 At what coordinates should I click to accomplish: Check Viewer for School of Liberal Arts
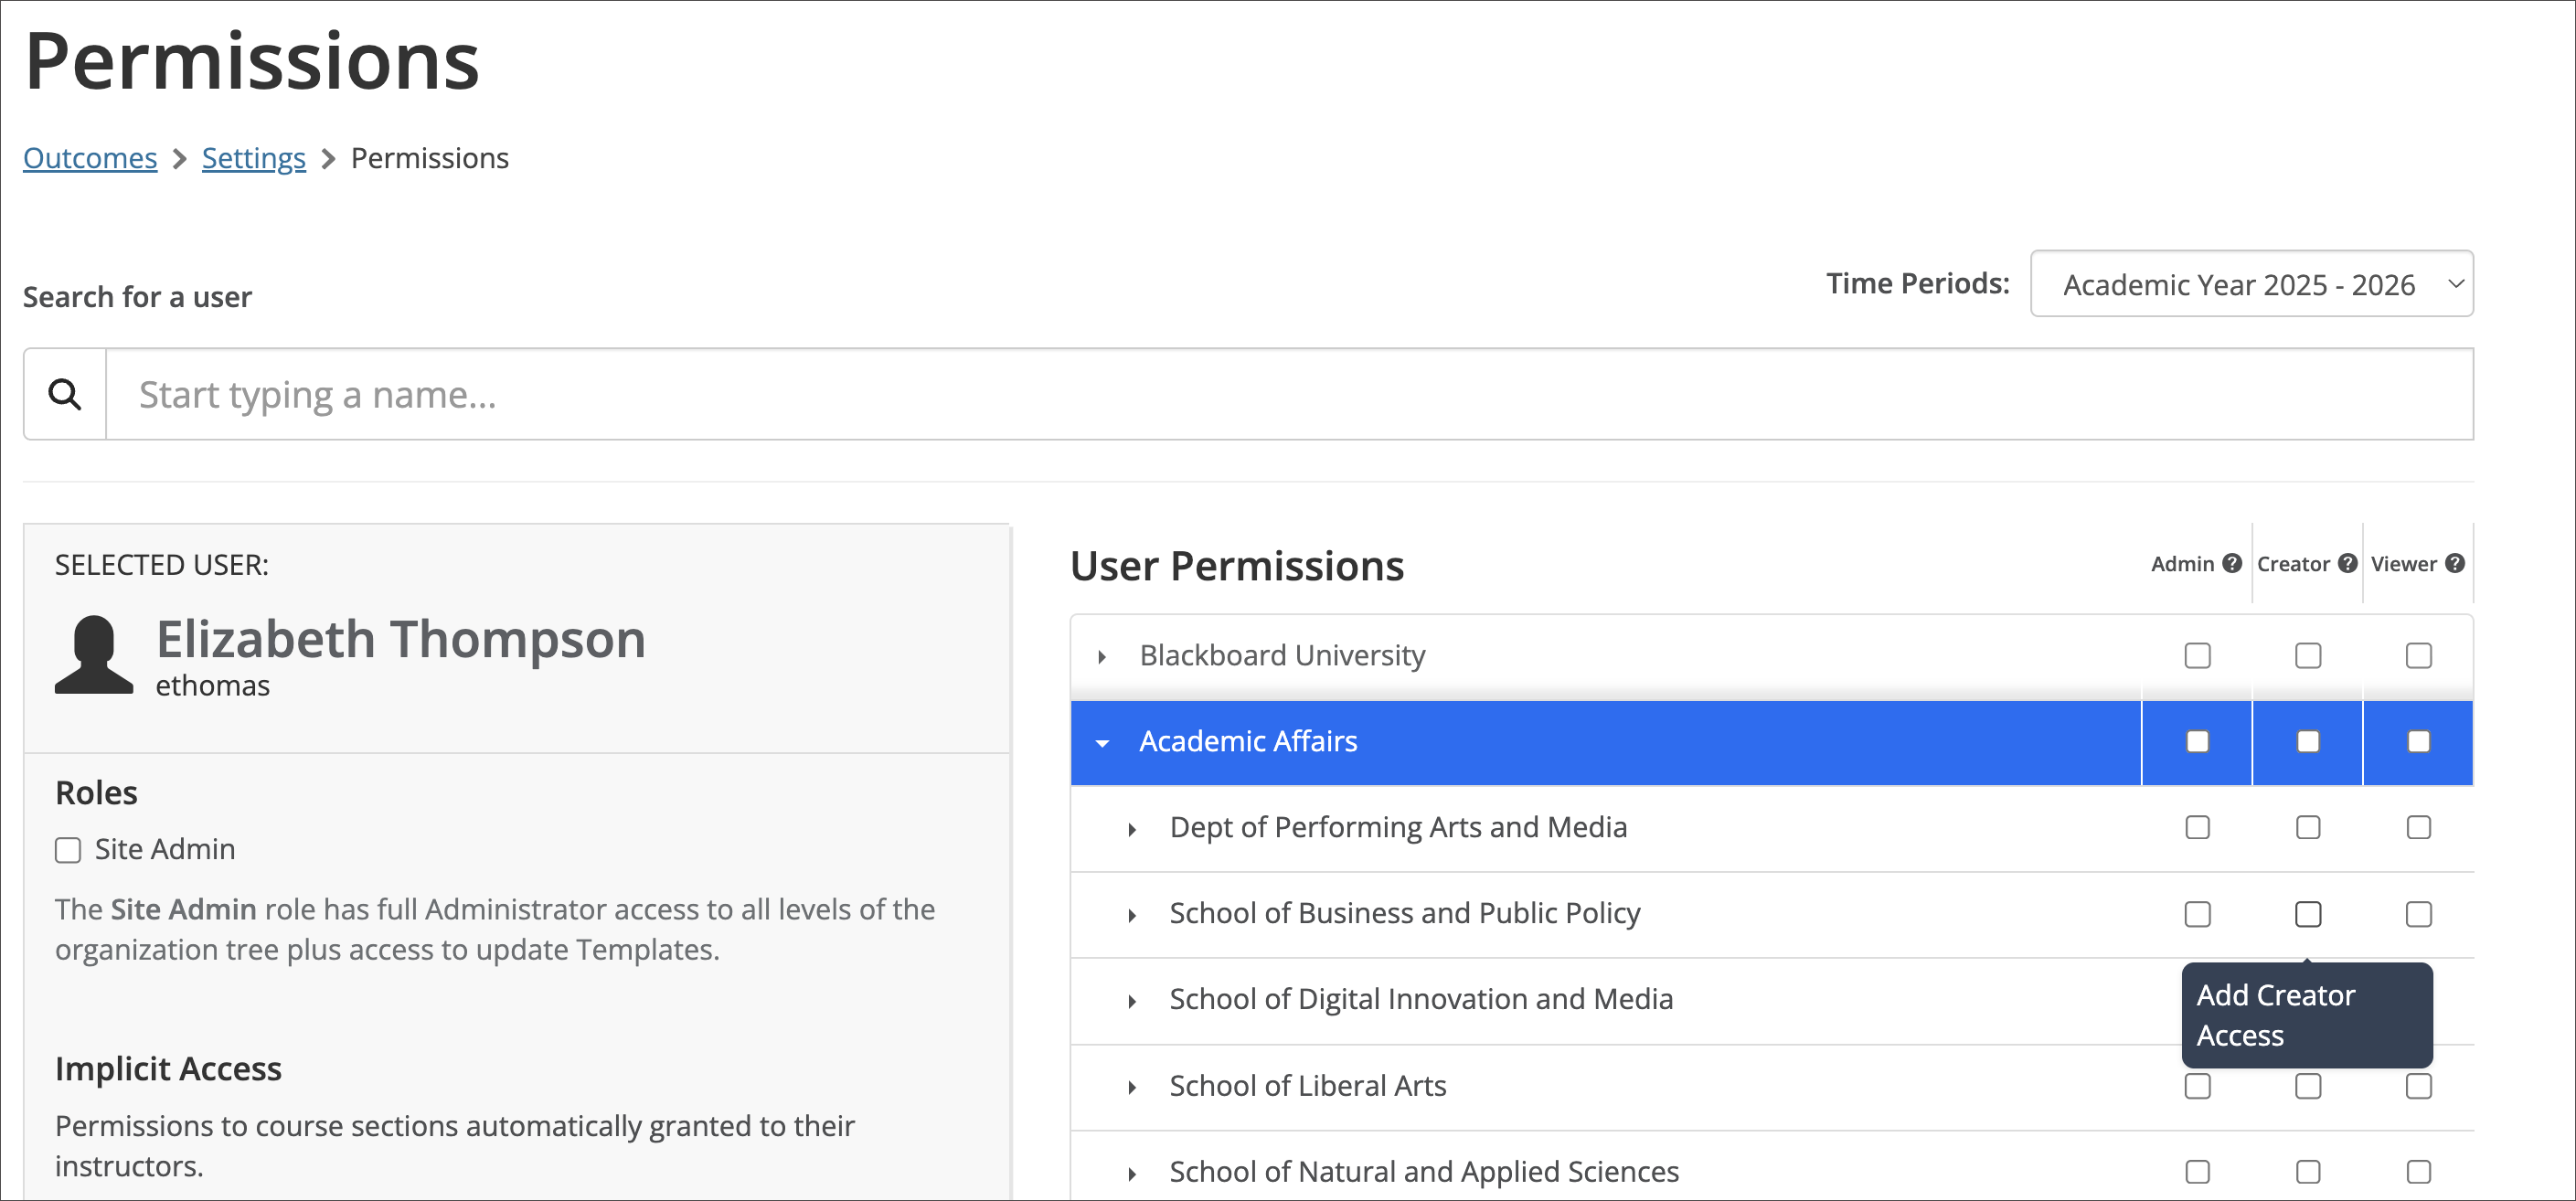tap(2418, 1086)
